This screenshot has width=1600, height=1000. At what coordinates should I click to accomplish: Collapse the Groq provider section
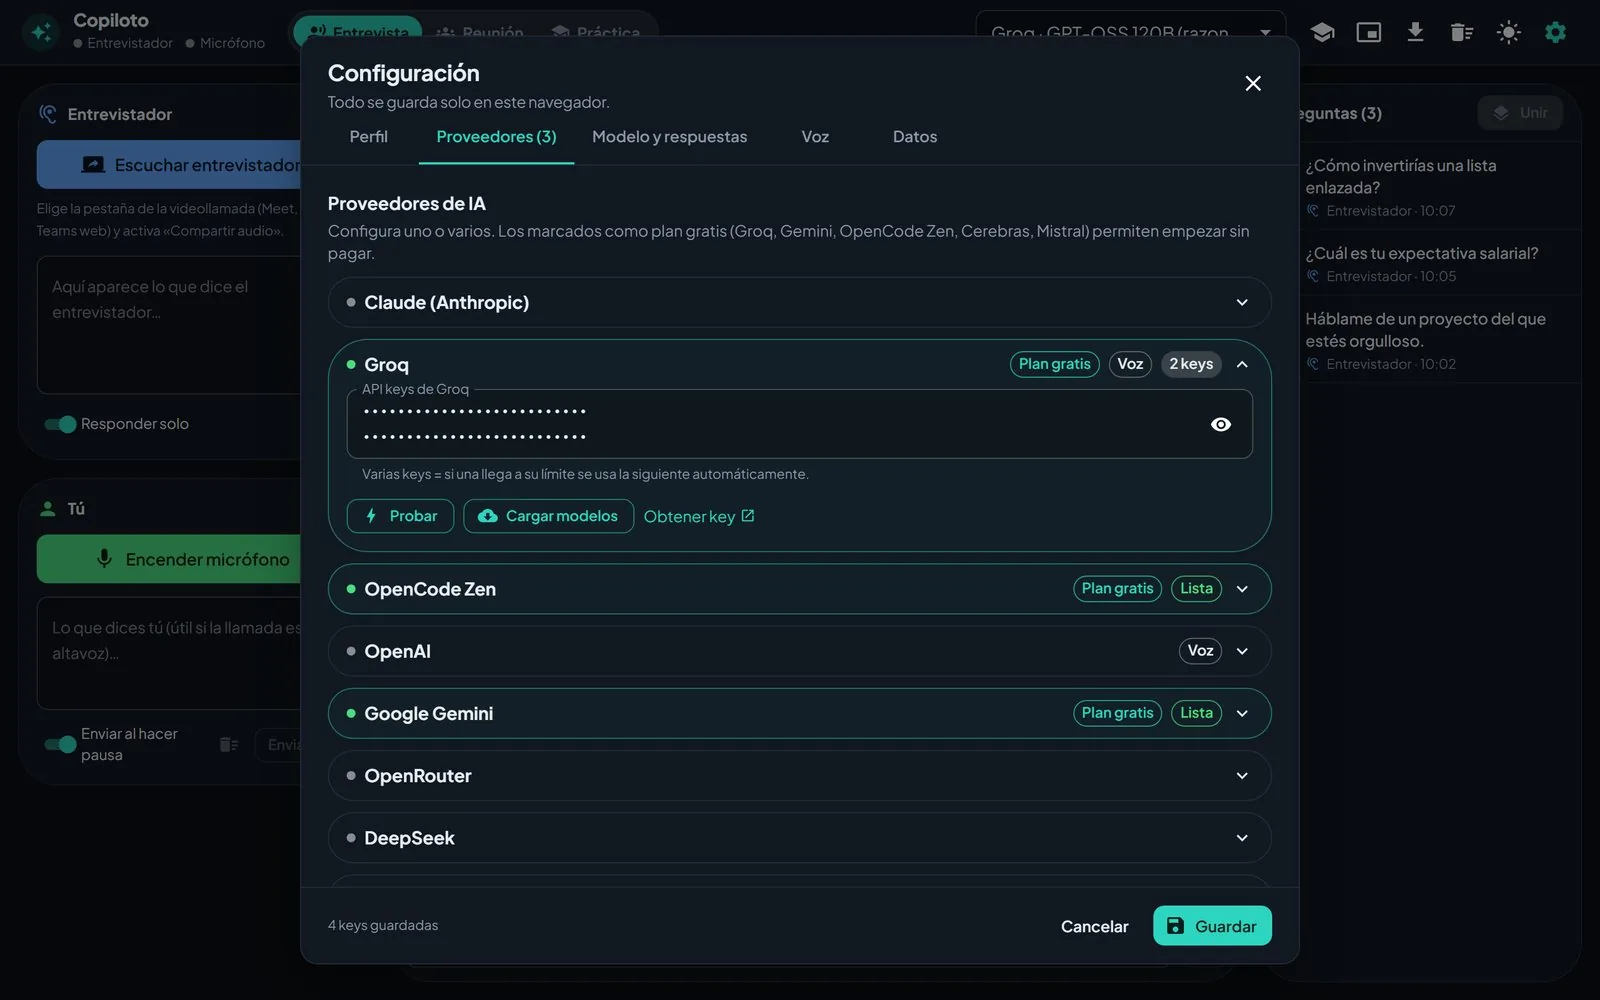[1242, 364]
